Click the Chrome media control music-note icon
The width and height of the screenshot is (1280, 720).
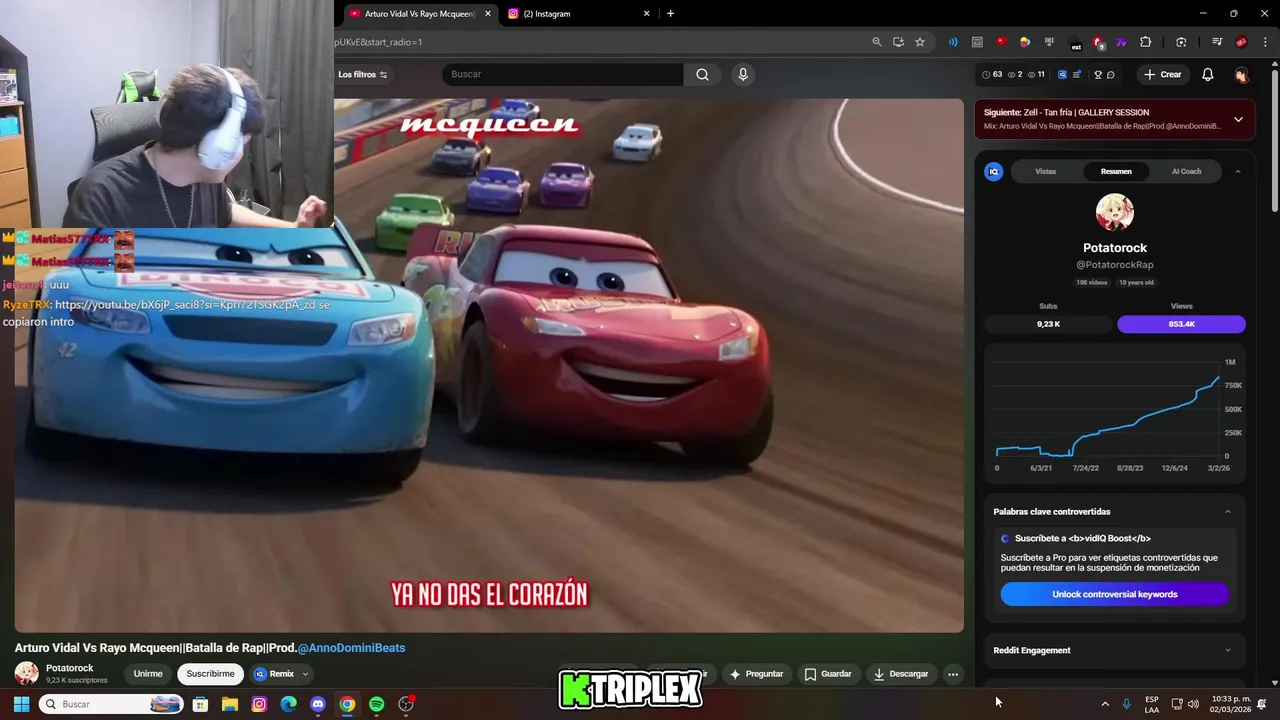(x=1216, y=42)
